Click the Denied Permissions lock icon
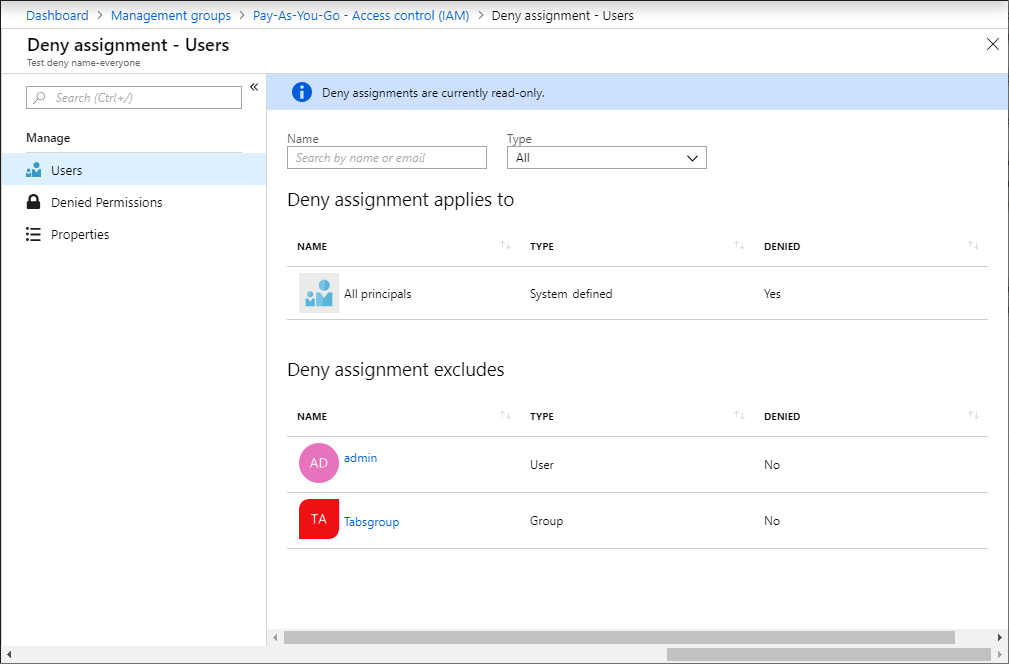This screenshot has height=664, width=1009. point(34,202)
